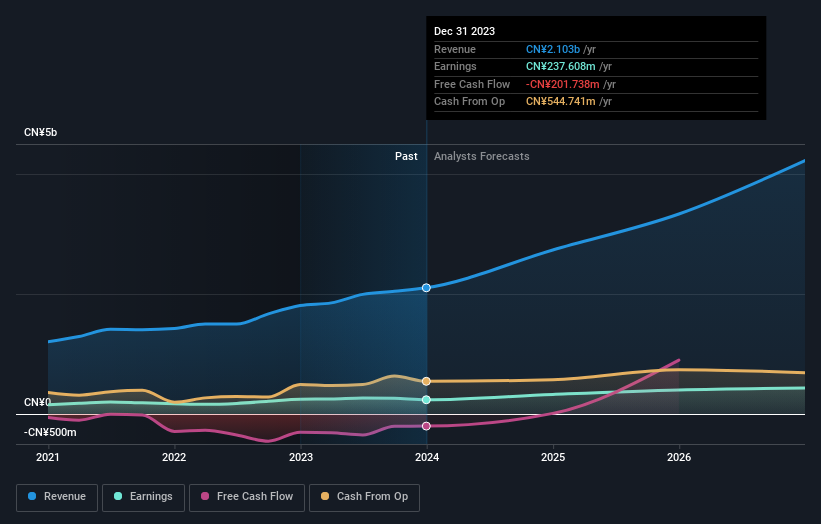Viewport: 821px width, 524px height.
Task: Click the 2025 x-axis label
Action: 553,458
